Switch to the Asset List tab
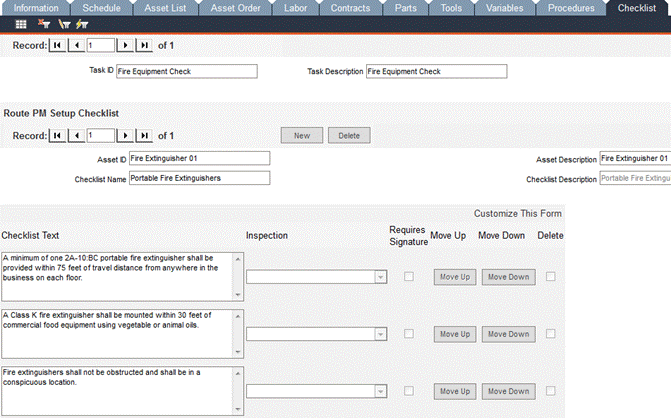 coord(166,7)
